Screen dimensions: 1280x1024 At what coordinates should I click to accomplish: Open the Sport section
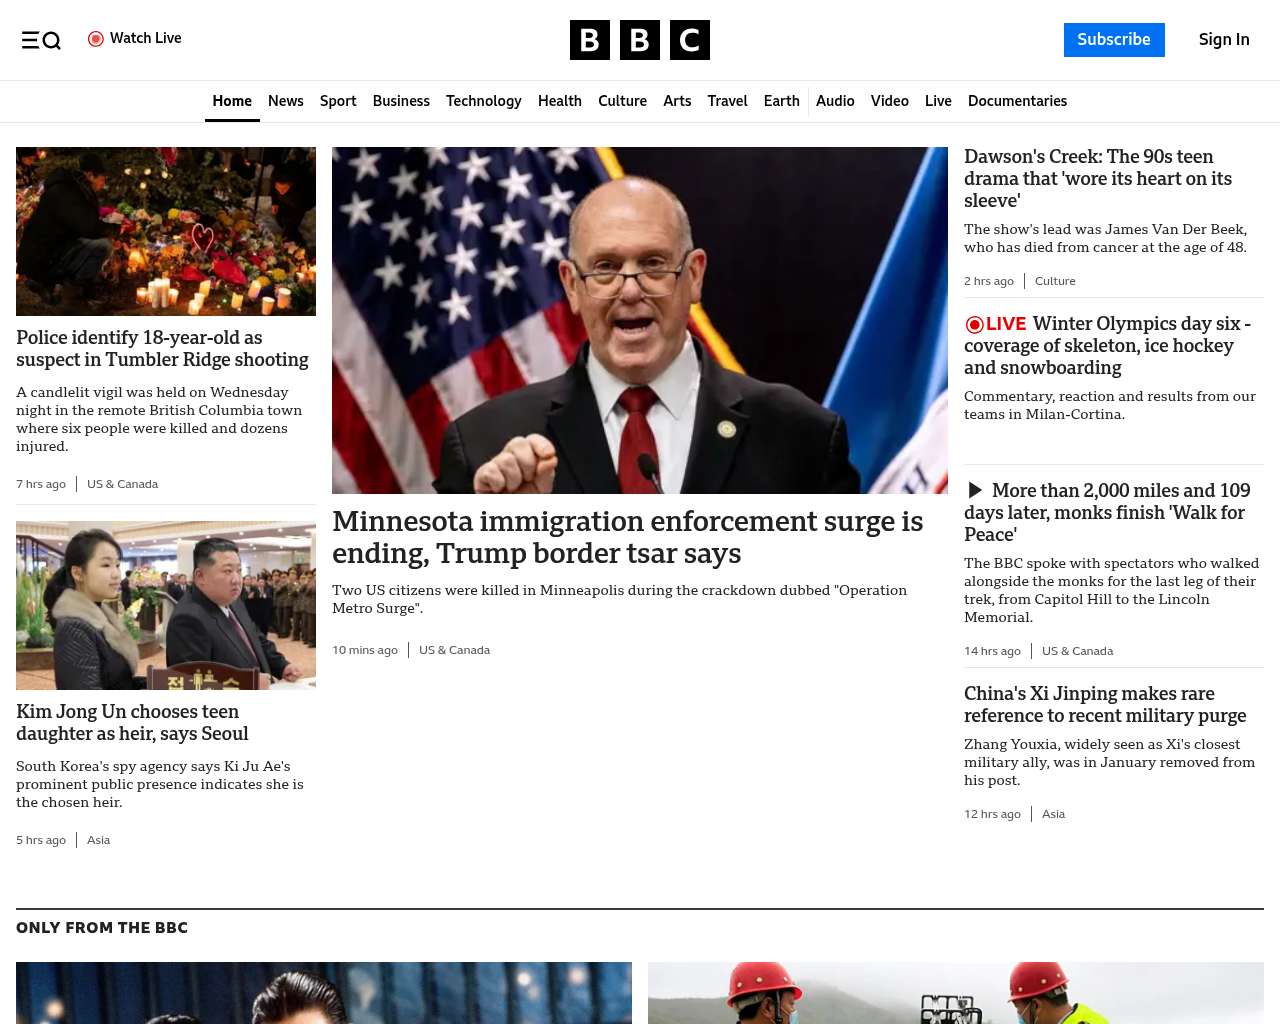click(338, 101)
